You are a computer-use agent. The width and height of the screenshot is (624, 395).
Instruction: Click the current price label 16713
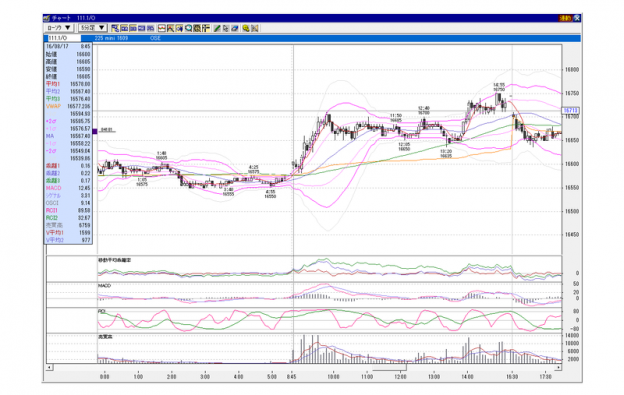pos(571,110)
